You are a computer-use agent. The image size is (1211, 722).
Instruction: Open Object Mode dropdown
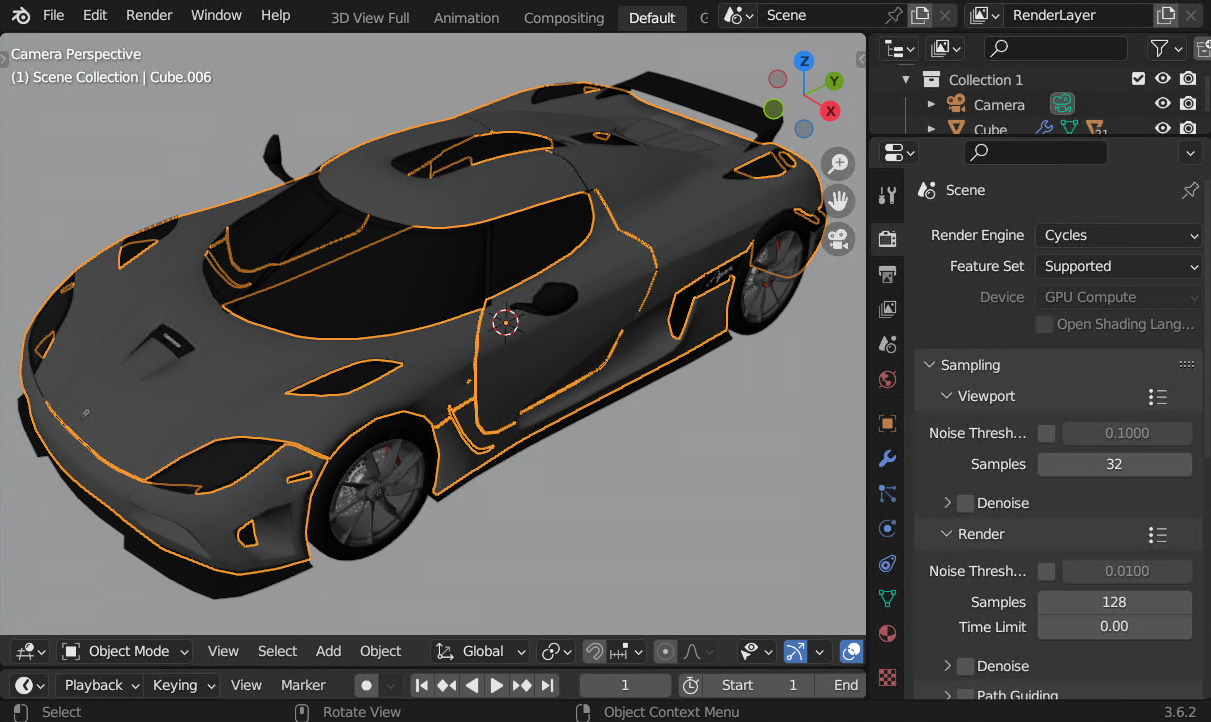124,651
